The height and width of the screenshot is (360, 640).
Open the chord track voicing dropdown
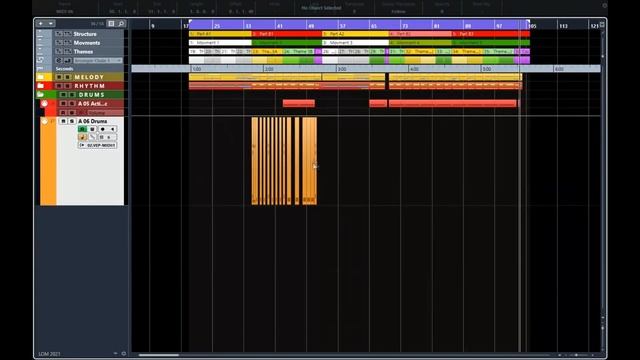point(98,60)
